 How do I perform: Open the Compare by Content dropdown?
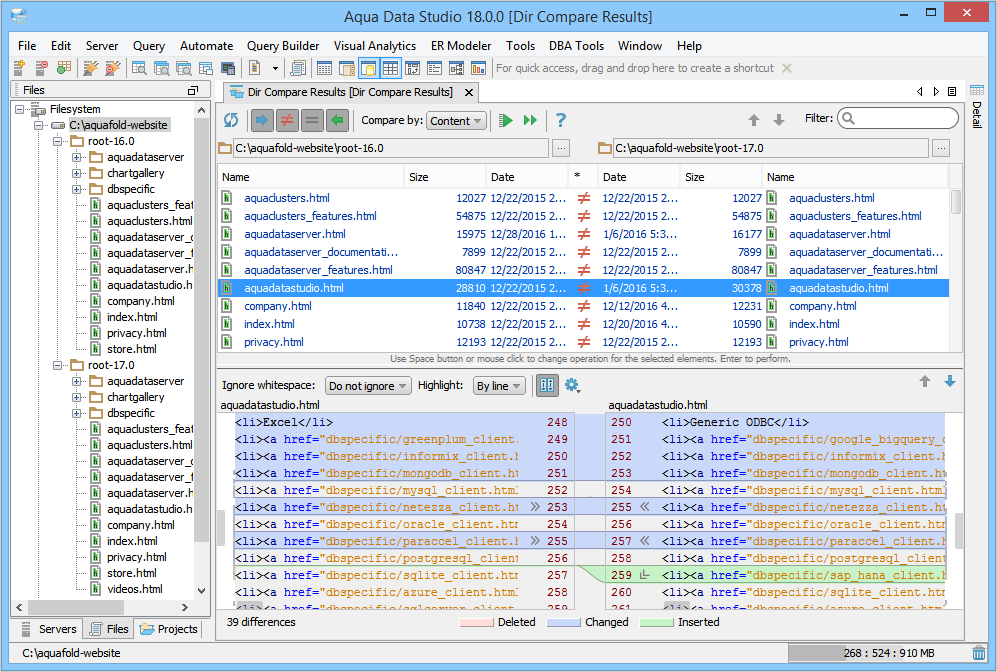(456, 121)
